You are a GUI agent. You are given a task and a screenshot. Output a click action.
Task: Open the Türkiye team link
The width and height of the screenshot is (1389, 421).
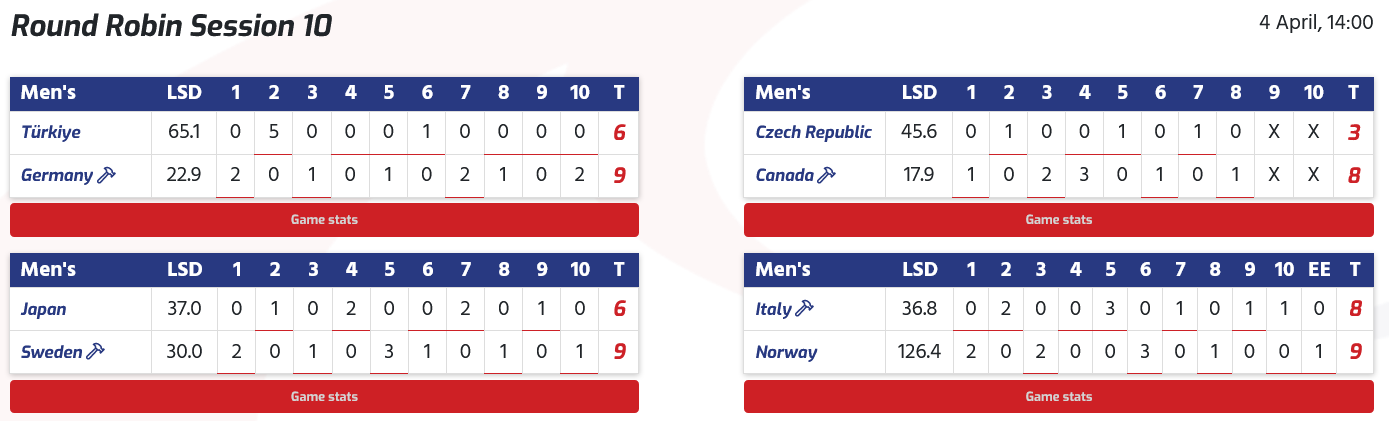51,132
